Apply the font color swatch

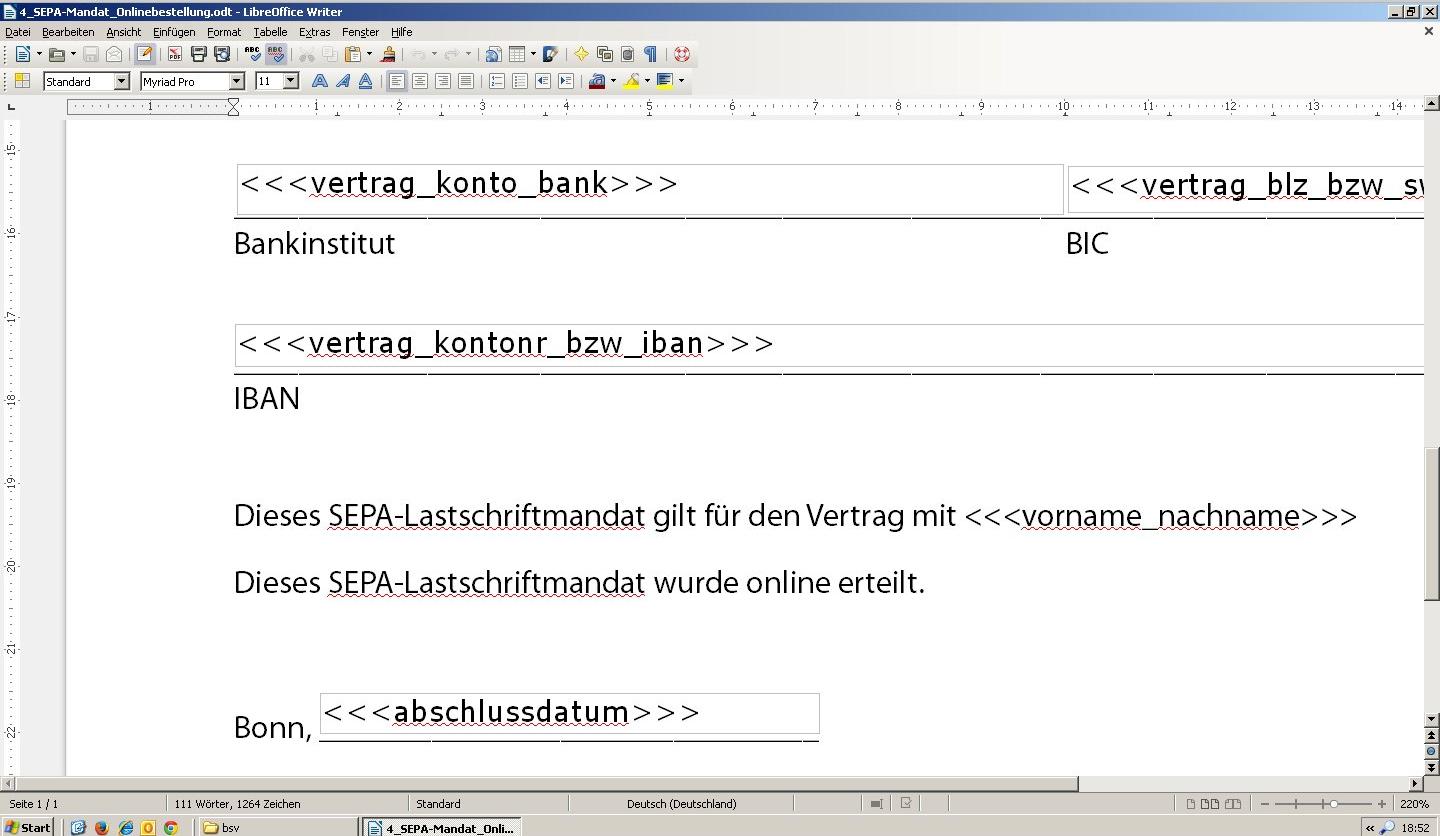597,81
